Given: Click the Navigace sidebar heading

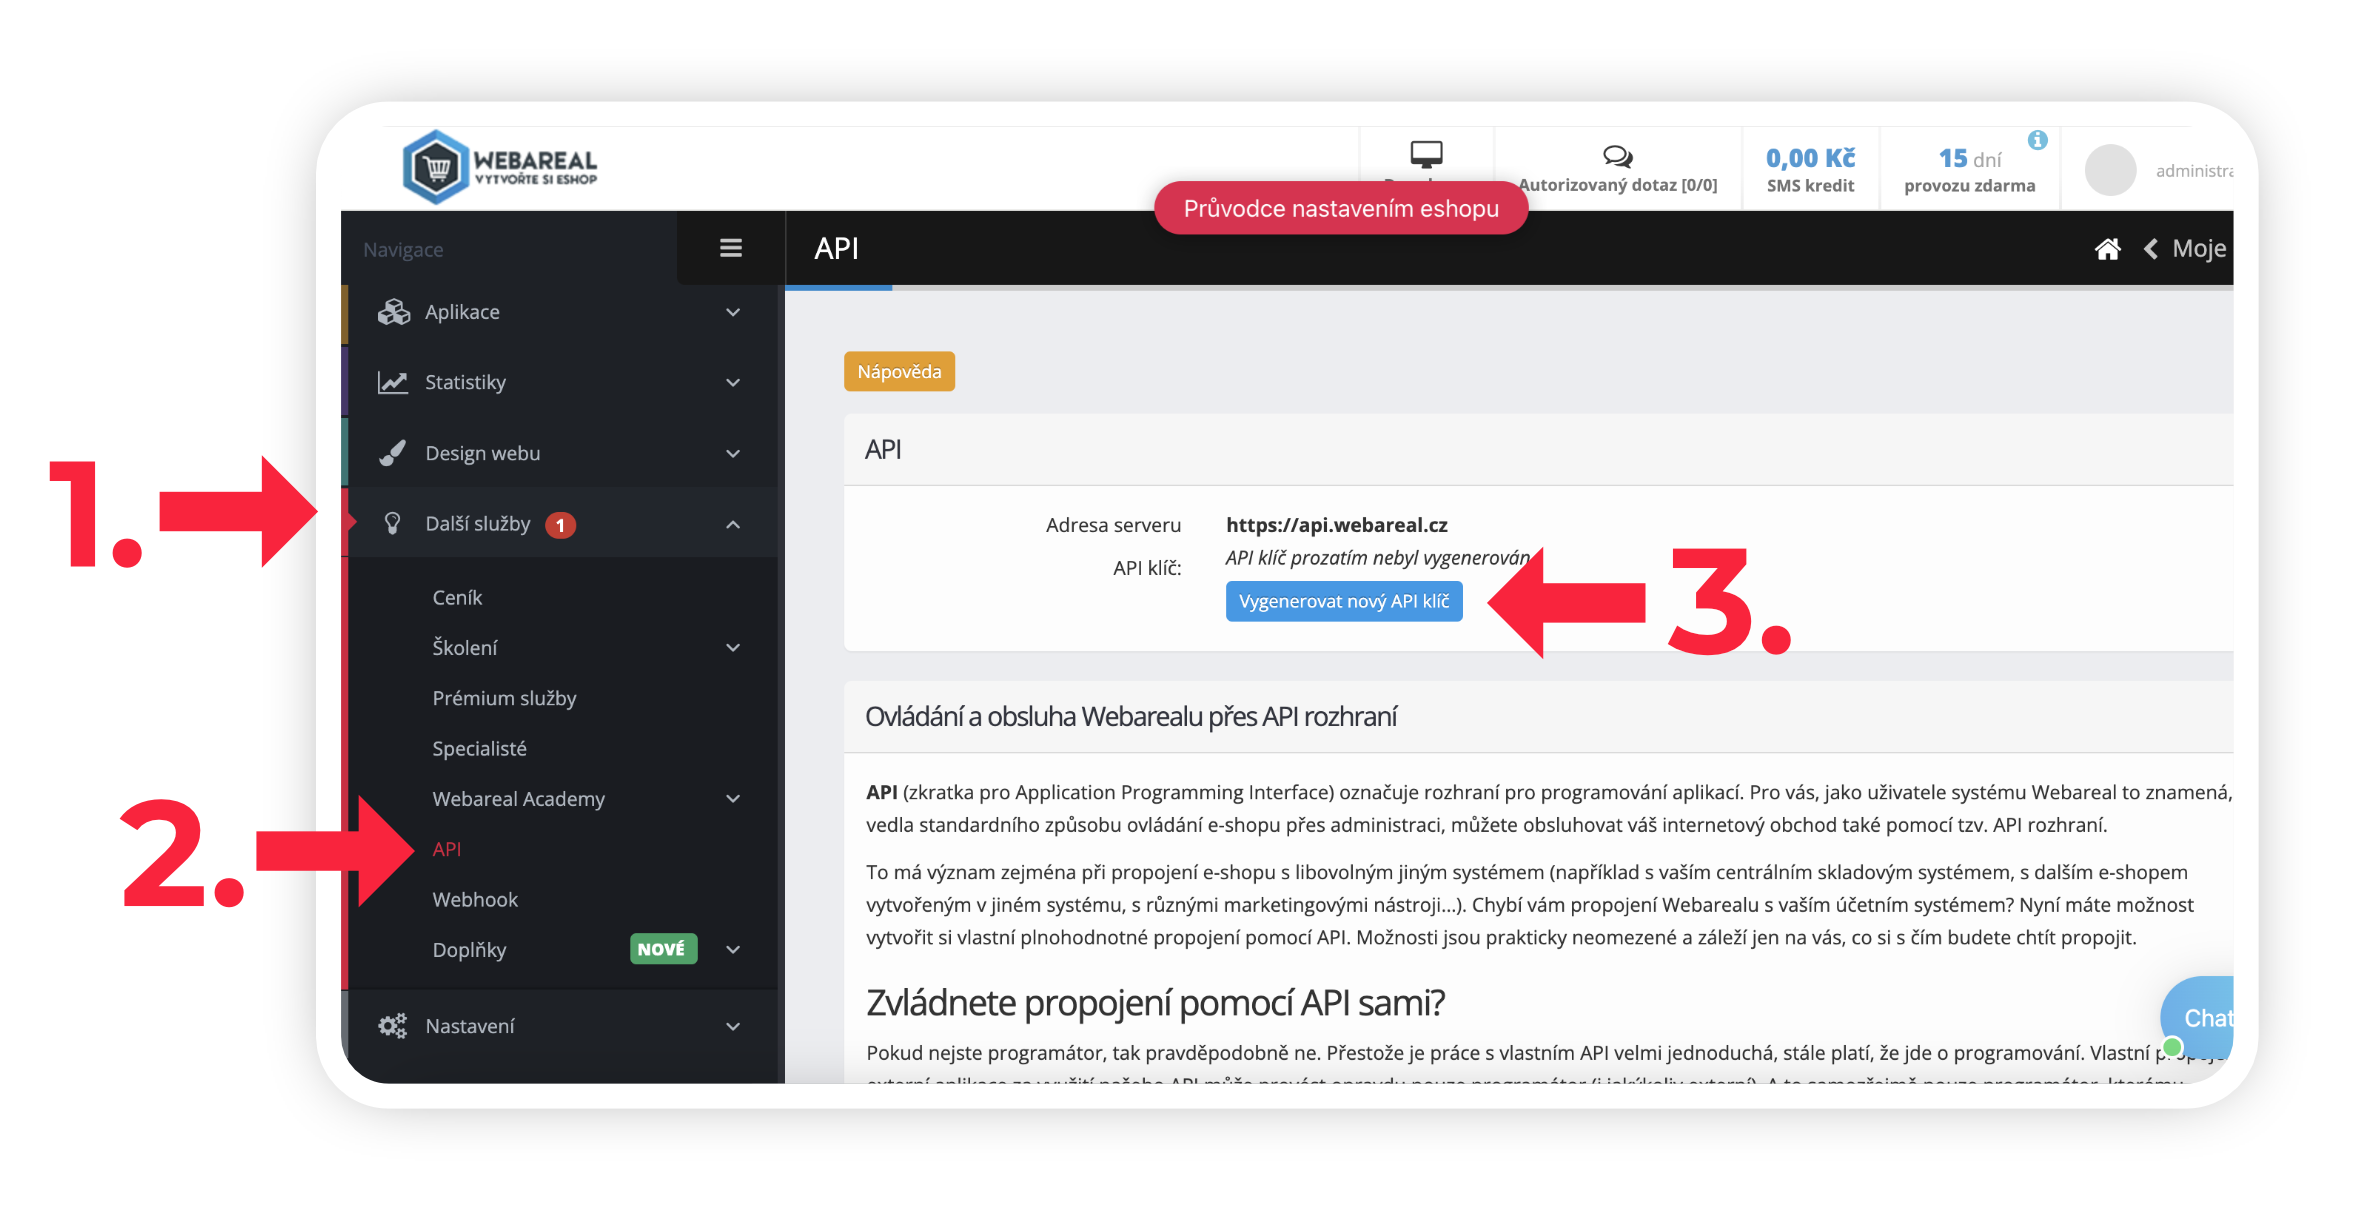Looking at the screenshot, I should pos(403,249).
